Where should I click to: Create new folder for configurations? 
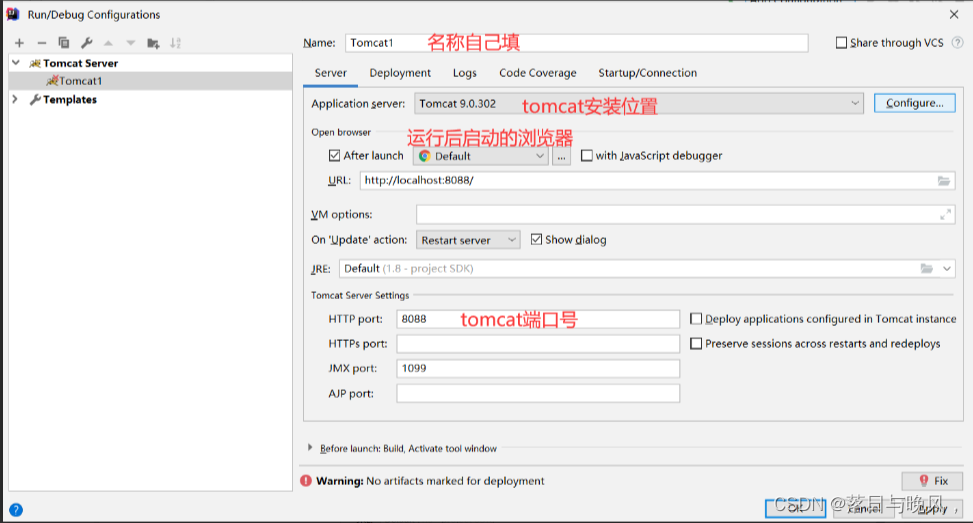tap(153, 43)
